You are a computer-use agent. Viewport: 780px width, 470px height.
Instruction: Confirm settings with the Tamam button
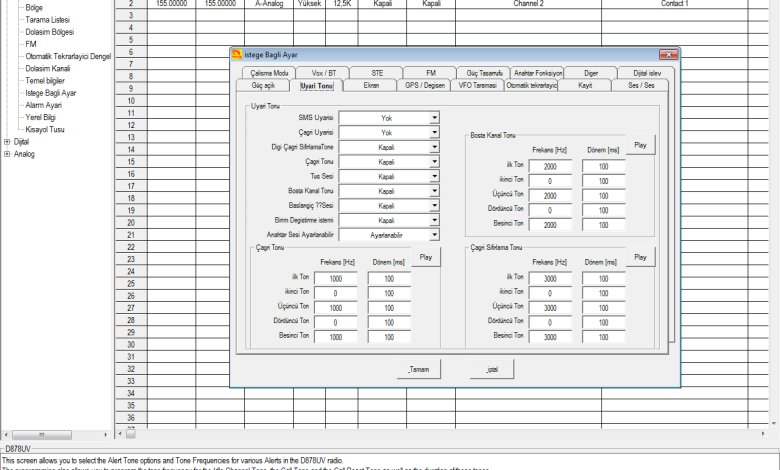coord(418,370)
